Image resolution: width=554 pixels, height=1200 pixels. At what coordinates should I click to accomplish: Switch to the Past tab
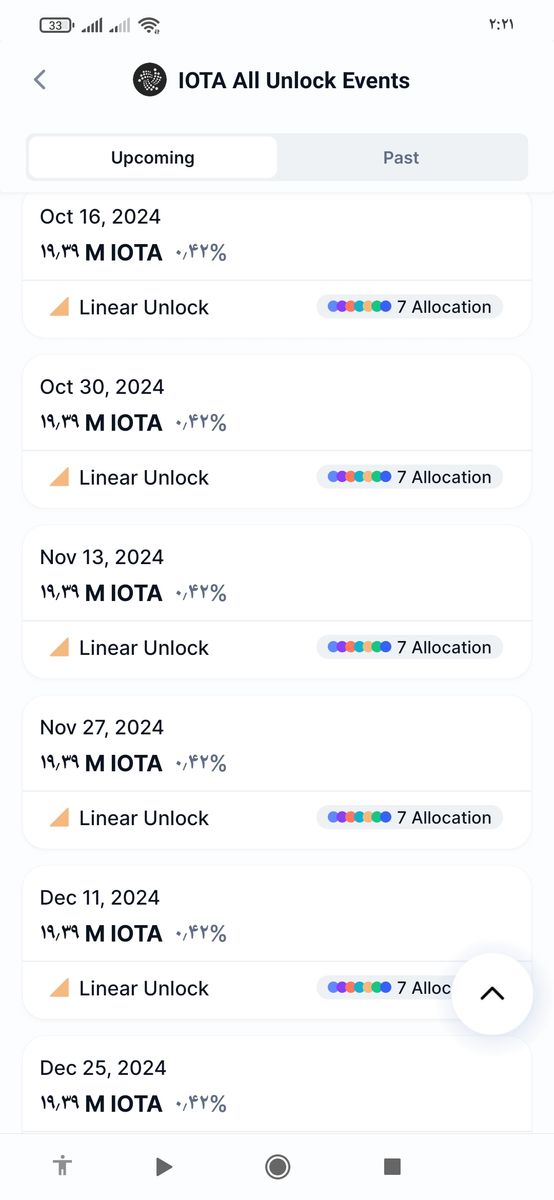tap(401, 157)
